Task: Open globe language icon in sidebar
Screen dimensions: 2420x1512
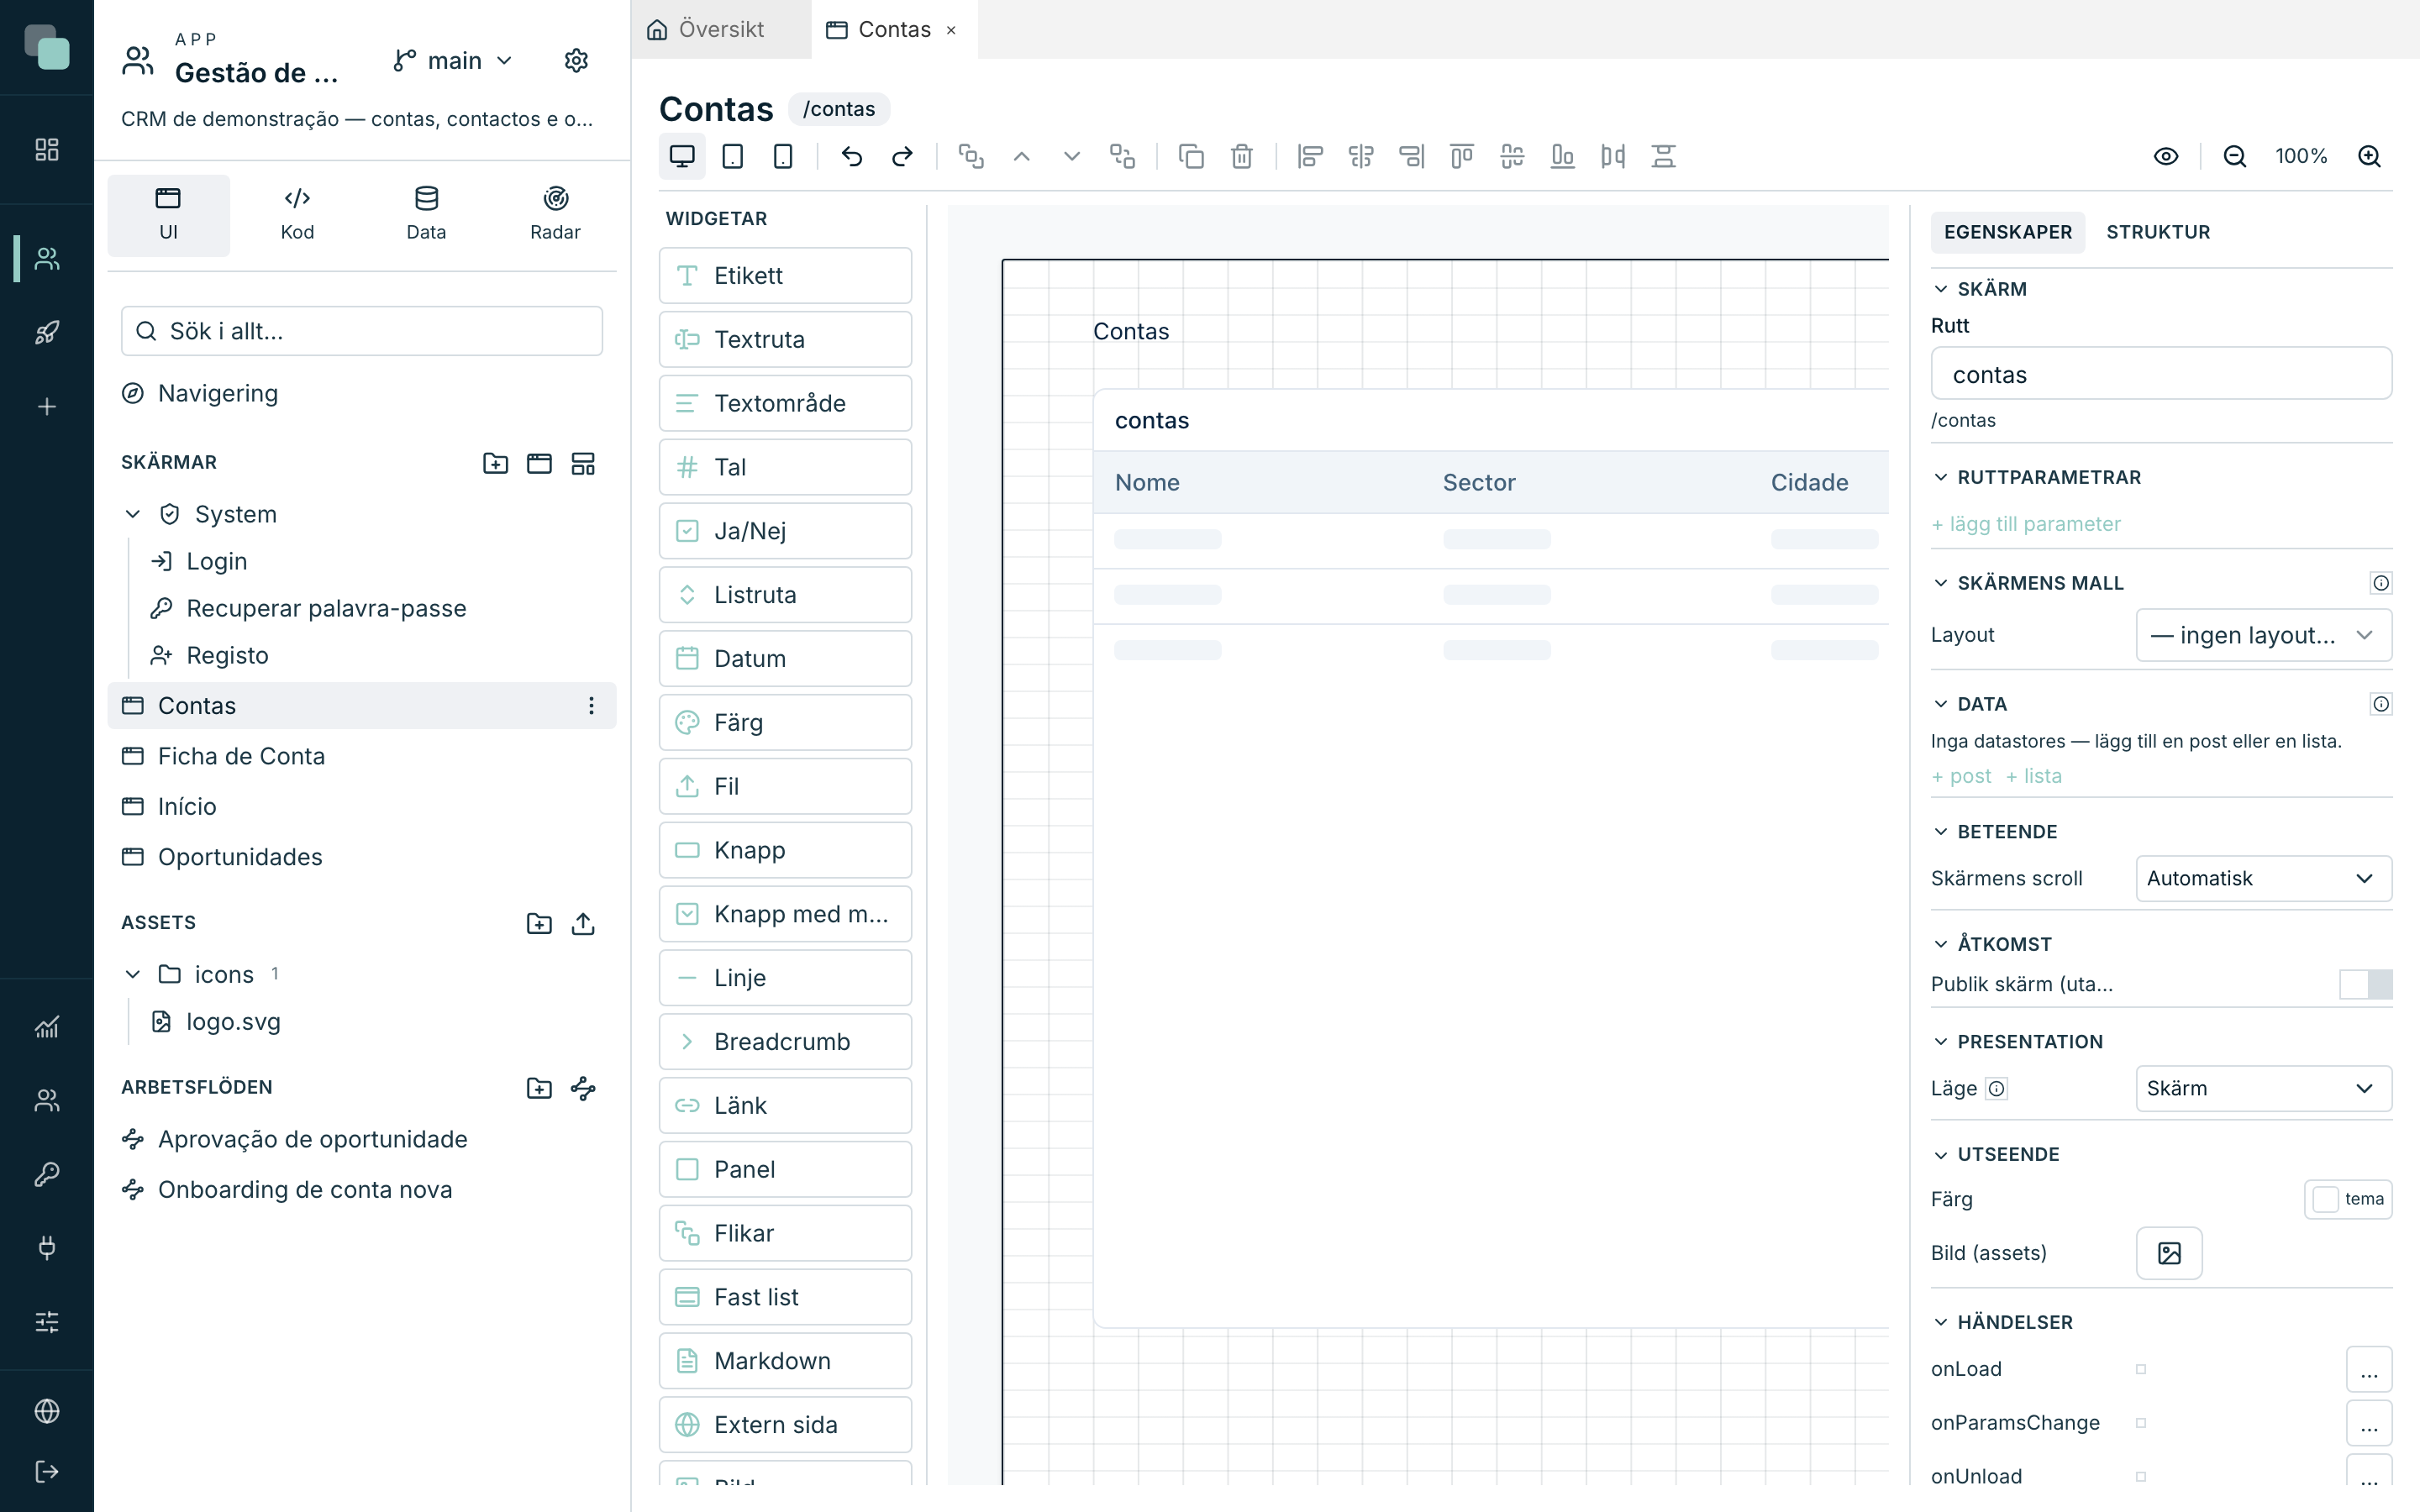Action: pyautogui.click(x=47, y=1411)
